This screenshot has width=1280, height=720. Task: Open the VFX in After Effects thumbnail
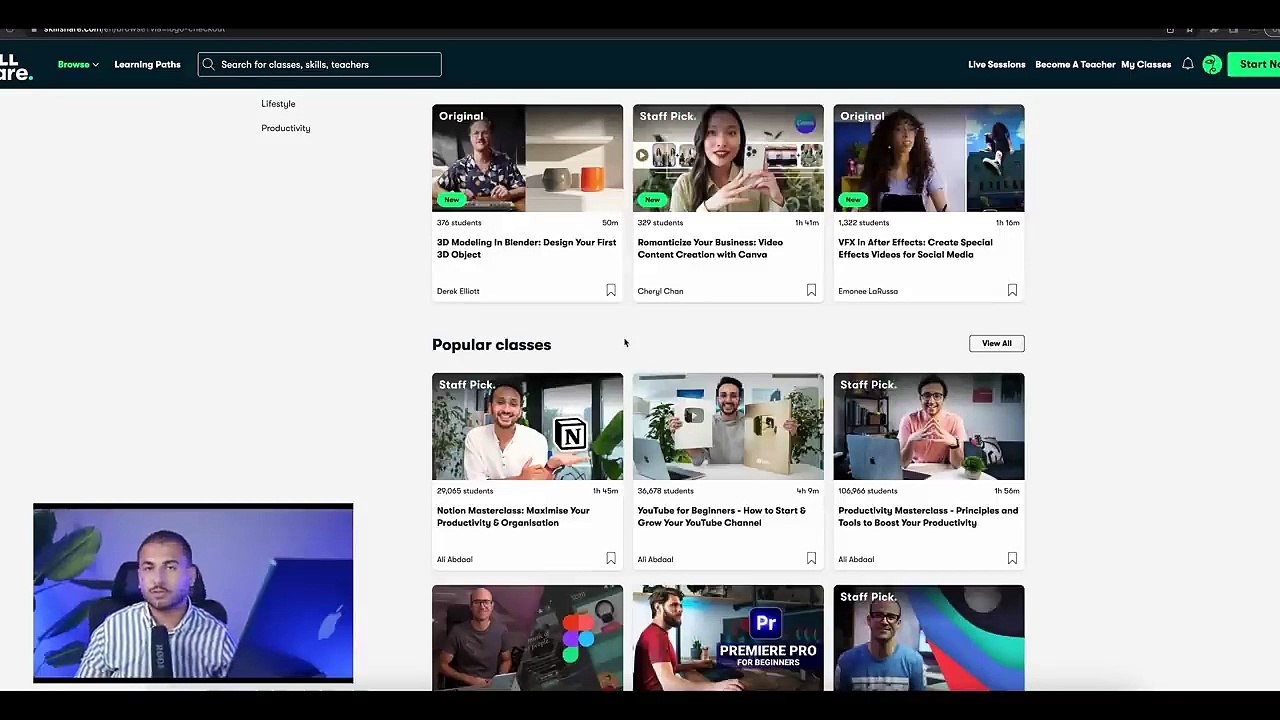pos(929,158)
